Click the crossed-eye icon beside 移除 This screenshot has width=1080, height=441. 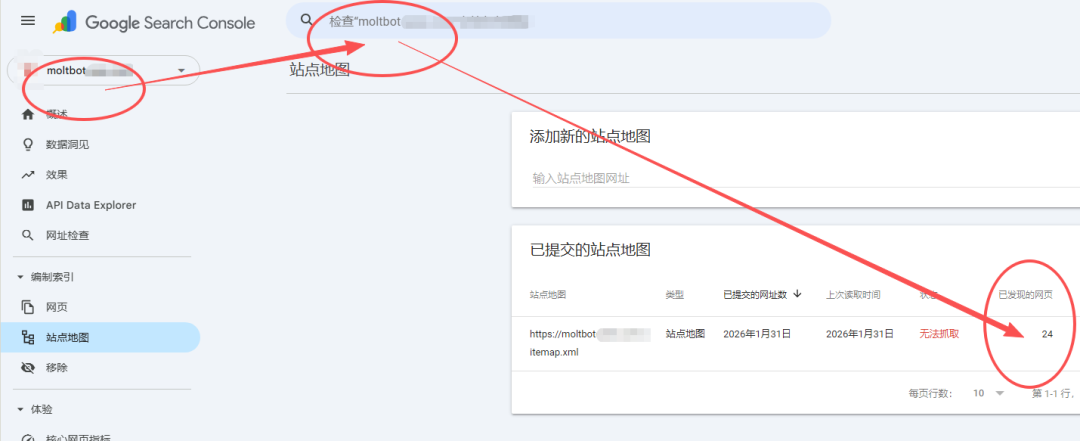(x=28, y=368)
